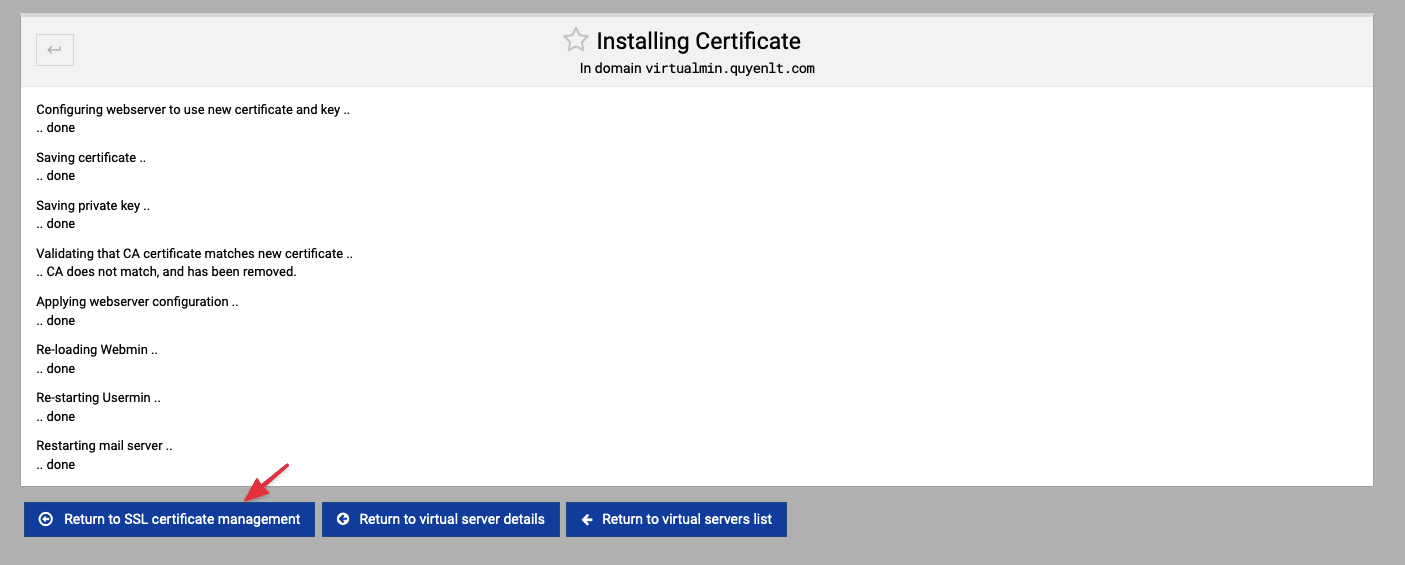Click left-arrow icon on virtual servers list button
1405x565 pixels.
[x=587, y=519]
